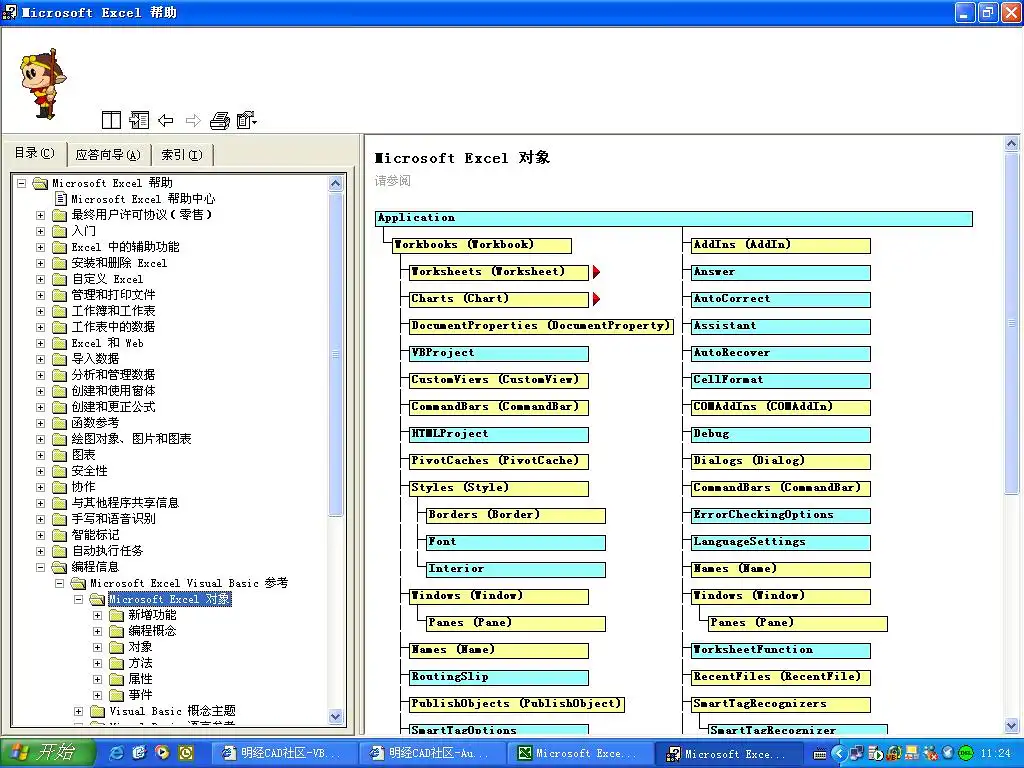Expand the 新增功能 node

(x=97, y=615)
